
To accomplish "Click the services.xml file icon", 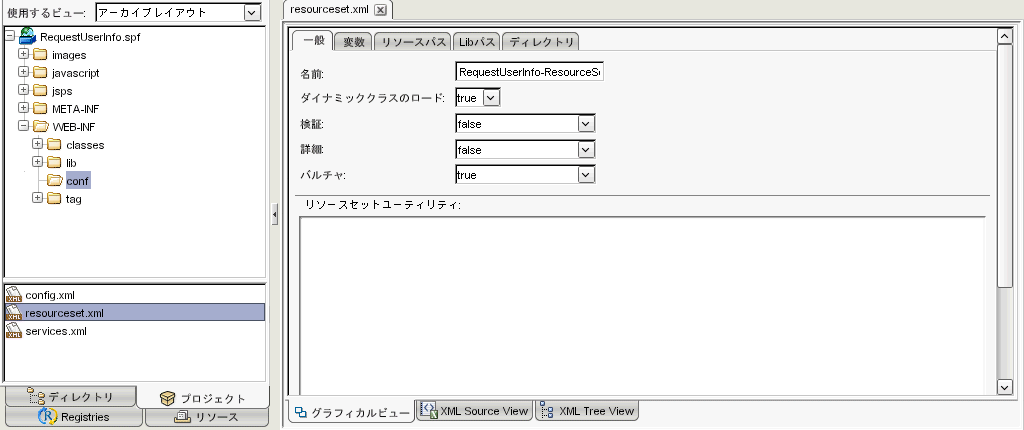I will [14, 331].
